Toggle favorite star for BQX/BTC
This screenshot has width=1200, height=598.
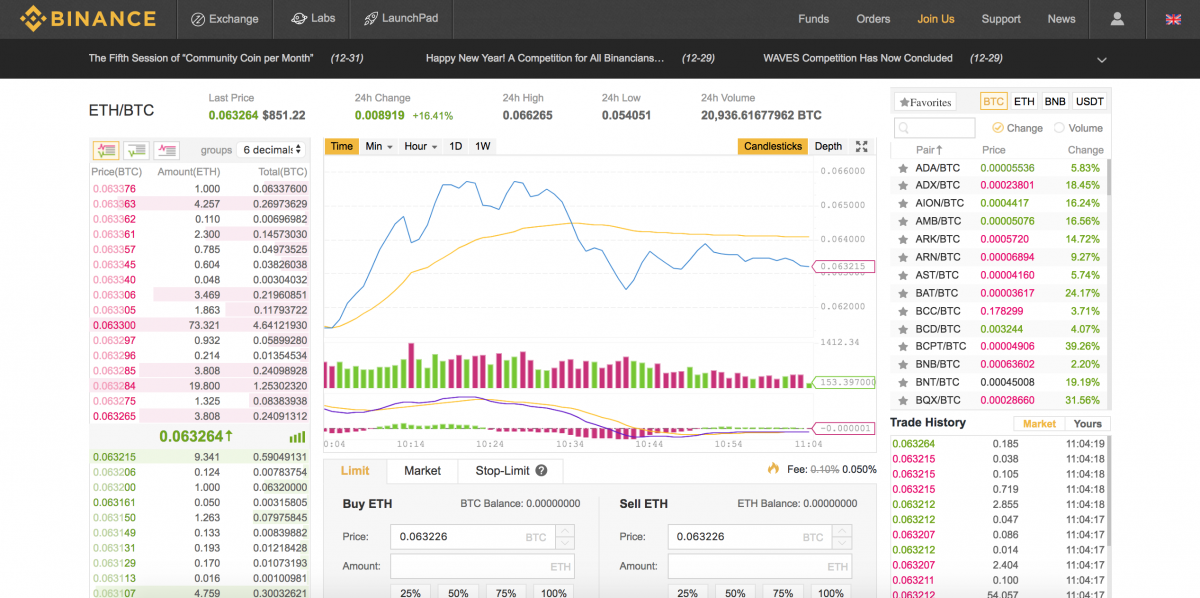coord(903,400)
